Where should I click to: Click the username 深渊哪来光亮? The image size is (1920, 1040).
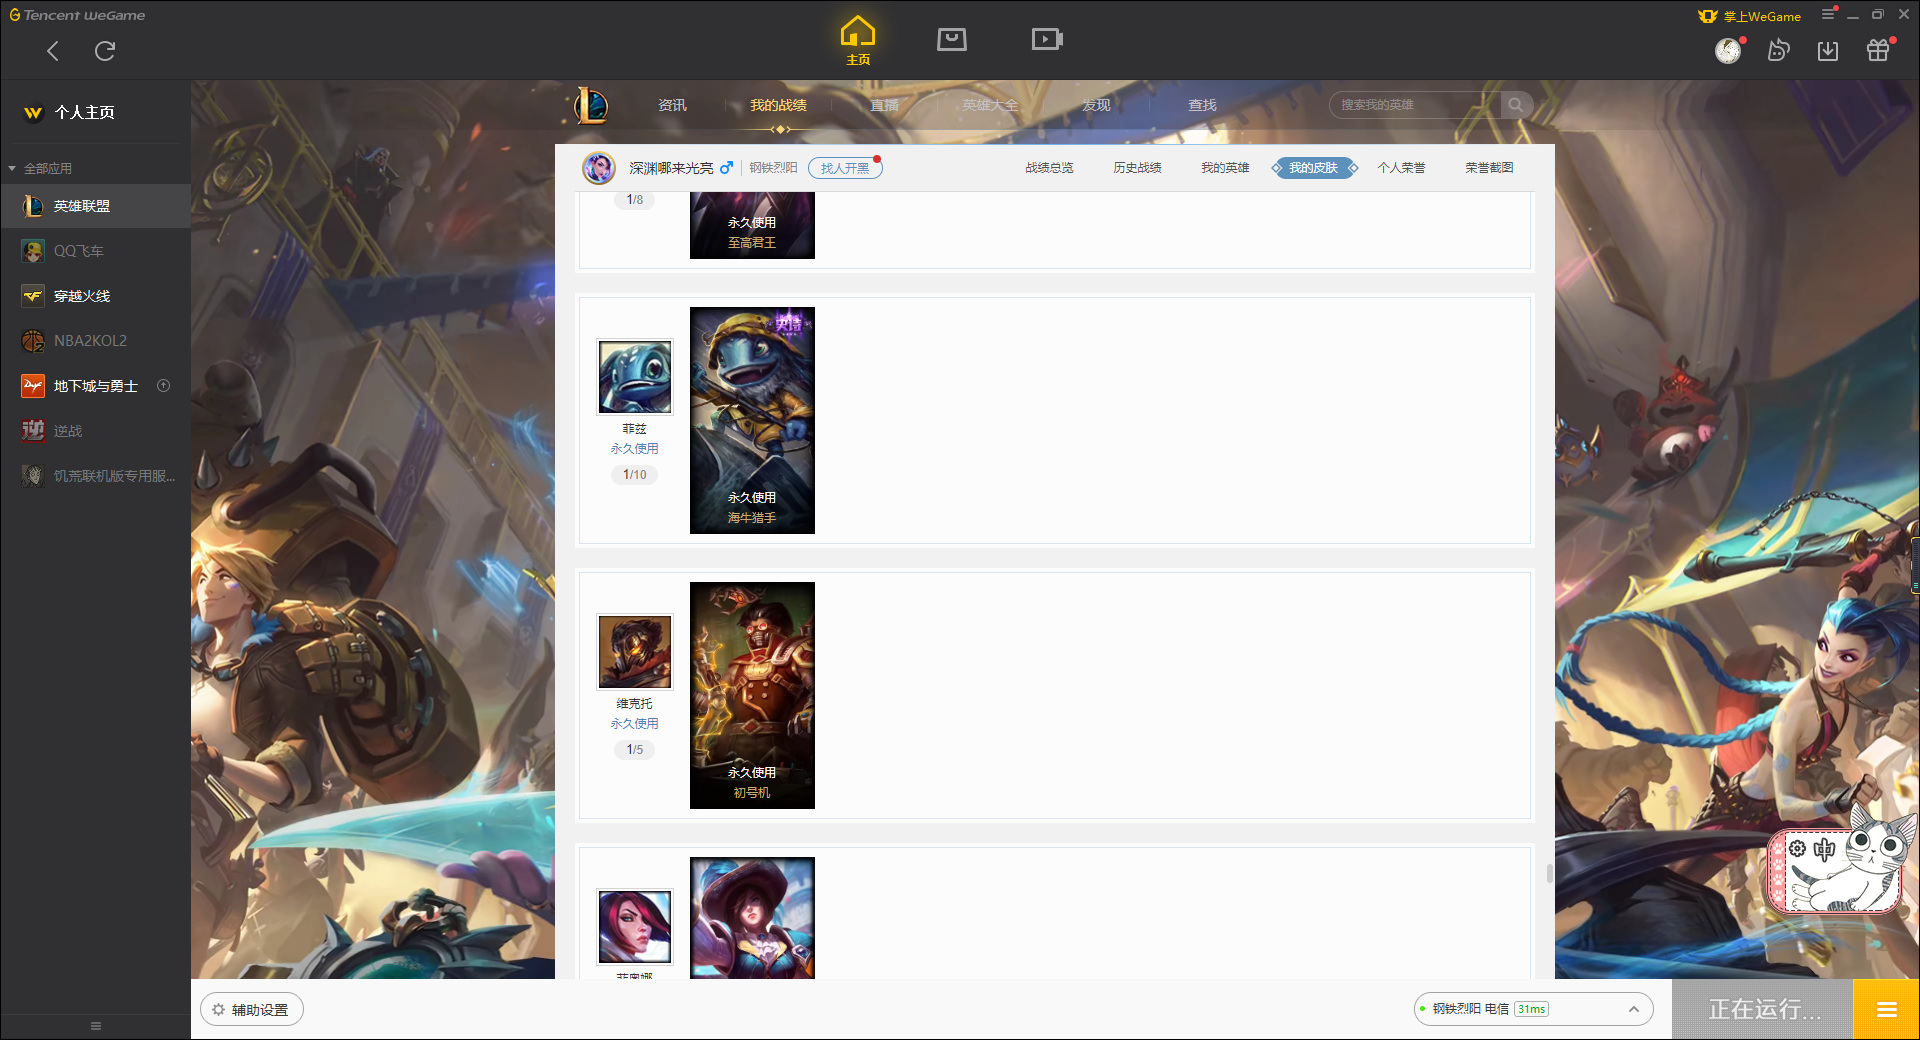tap(671, 168)
